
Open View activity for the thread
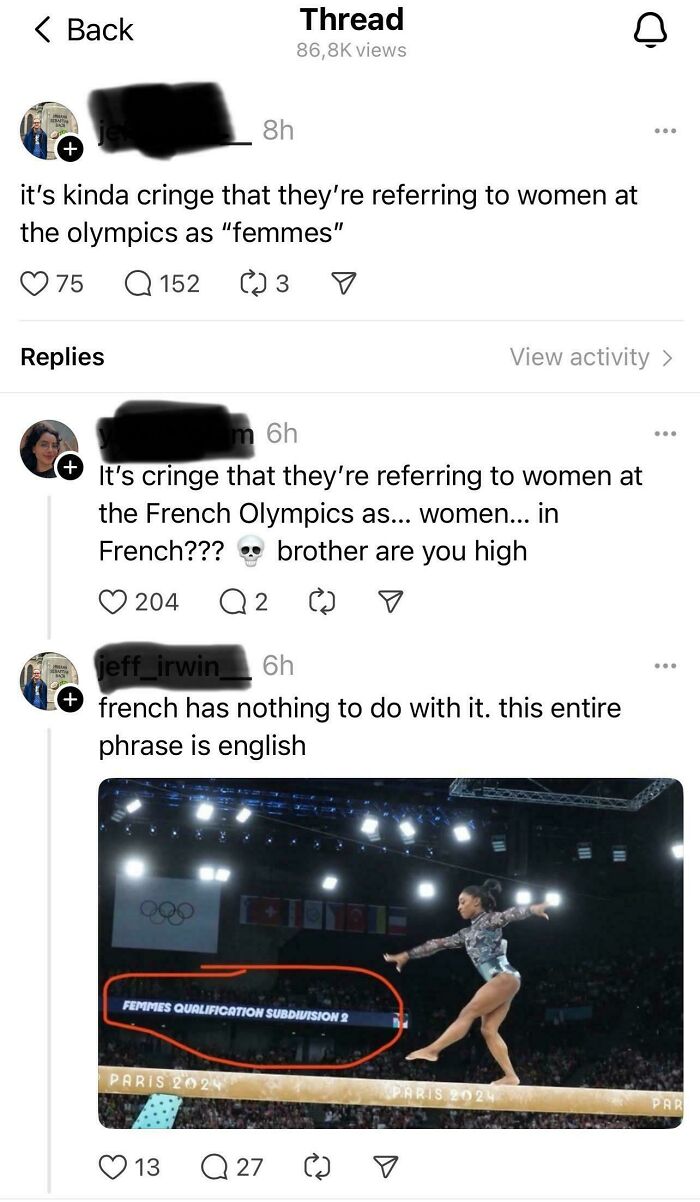click(x=580, y=356)
